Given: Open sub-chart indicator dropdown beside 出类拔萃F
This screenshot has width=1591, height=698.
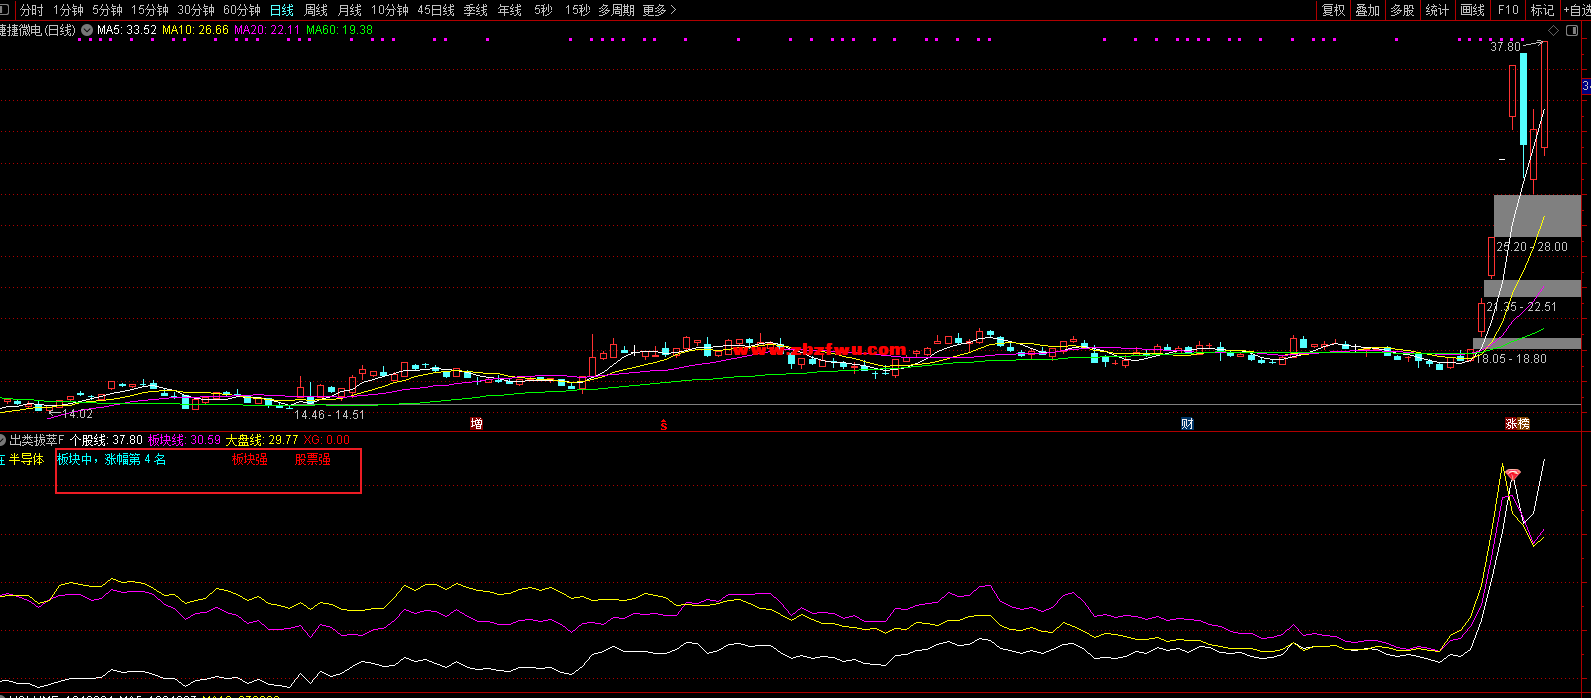Looking at the screenshot, I should (x=3, y=440).
